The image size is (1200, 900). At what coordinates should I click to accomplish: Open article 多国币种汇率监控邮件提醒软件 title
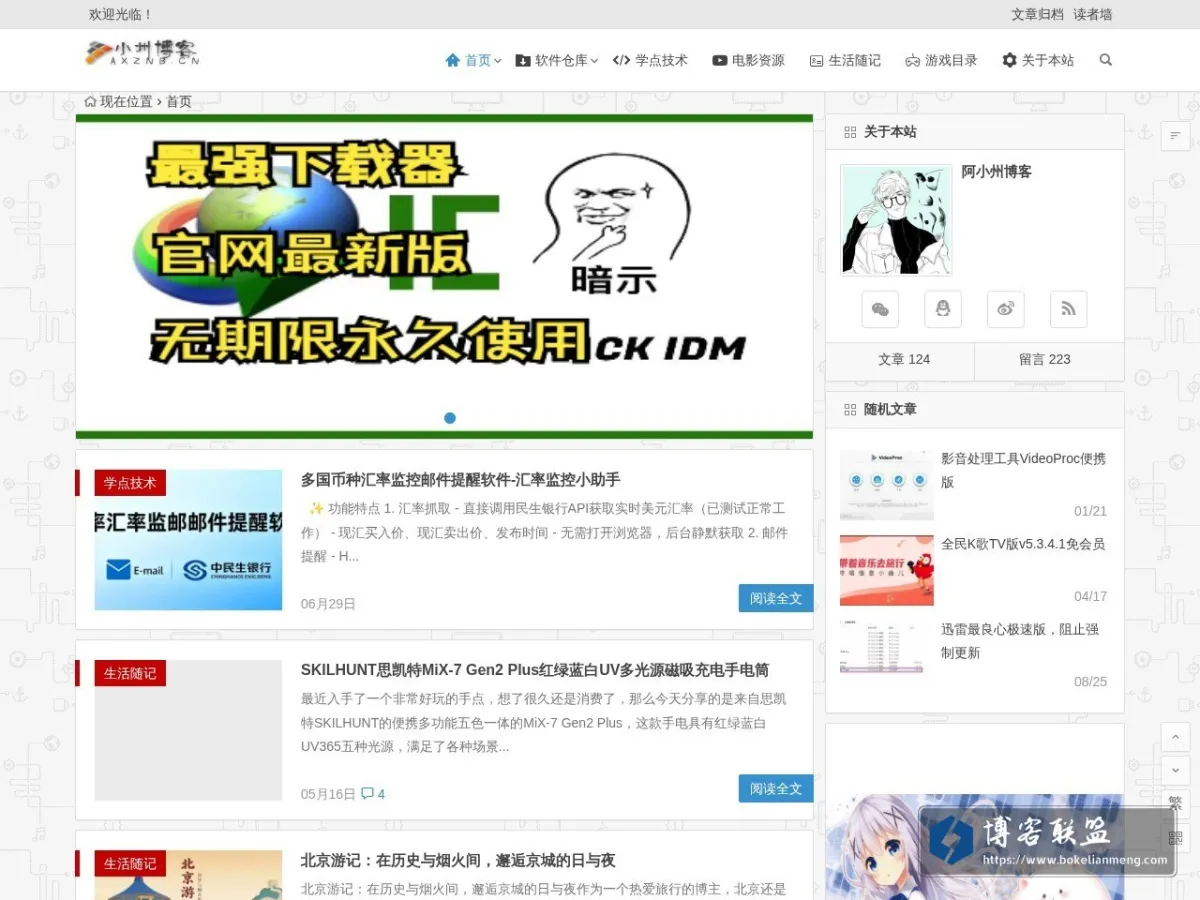click(x=461, y=480)
